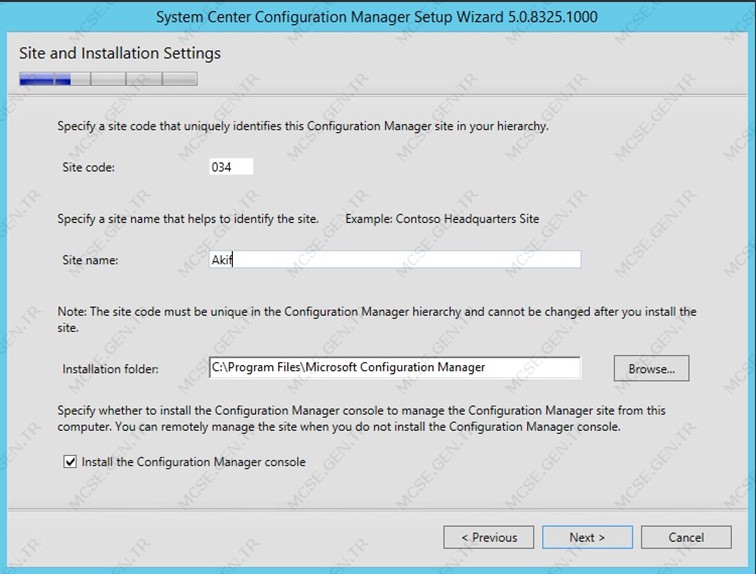Click the first filled progress bar segment

(x=37, y=79)
